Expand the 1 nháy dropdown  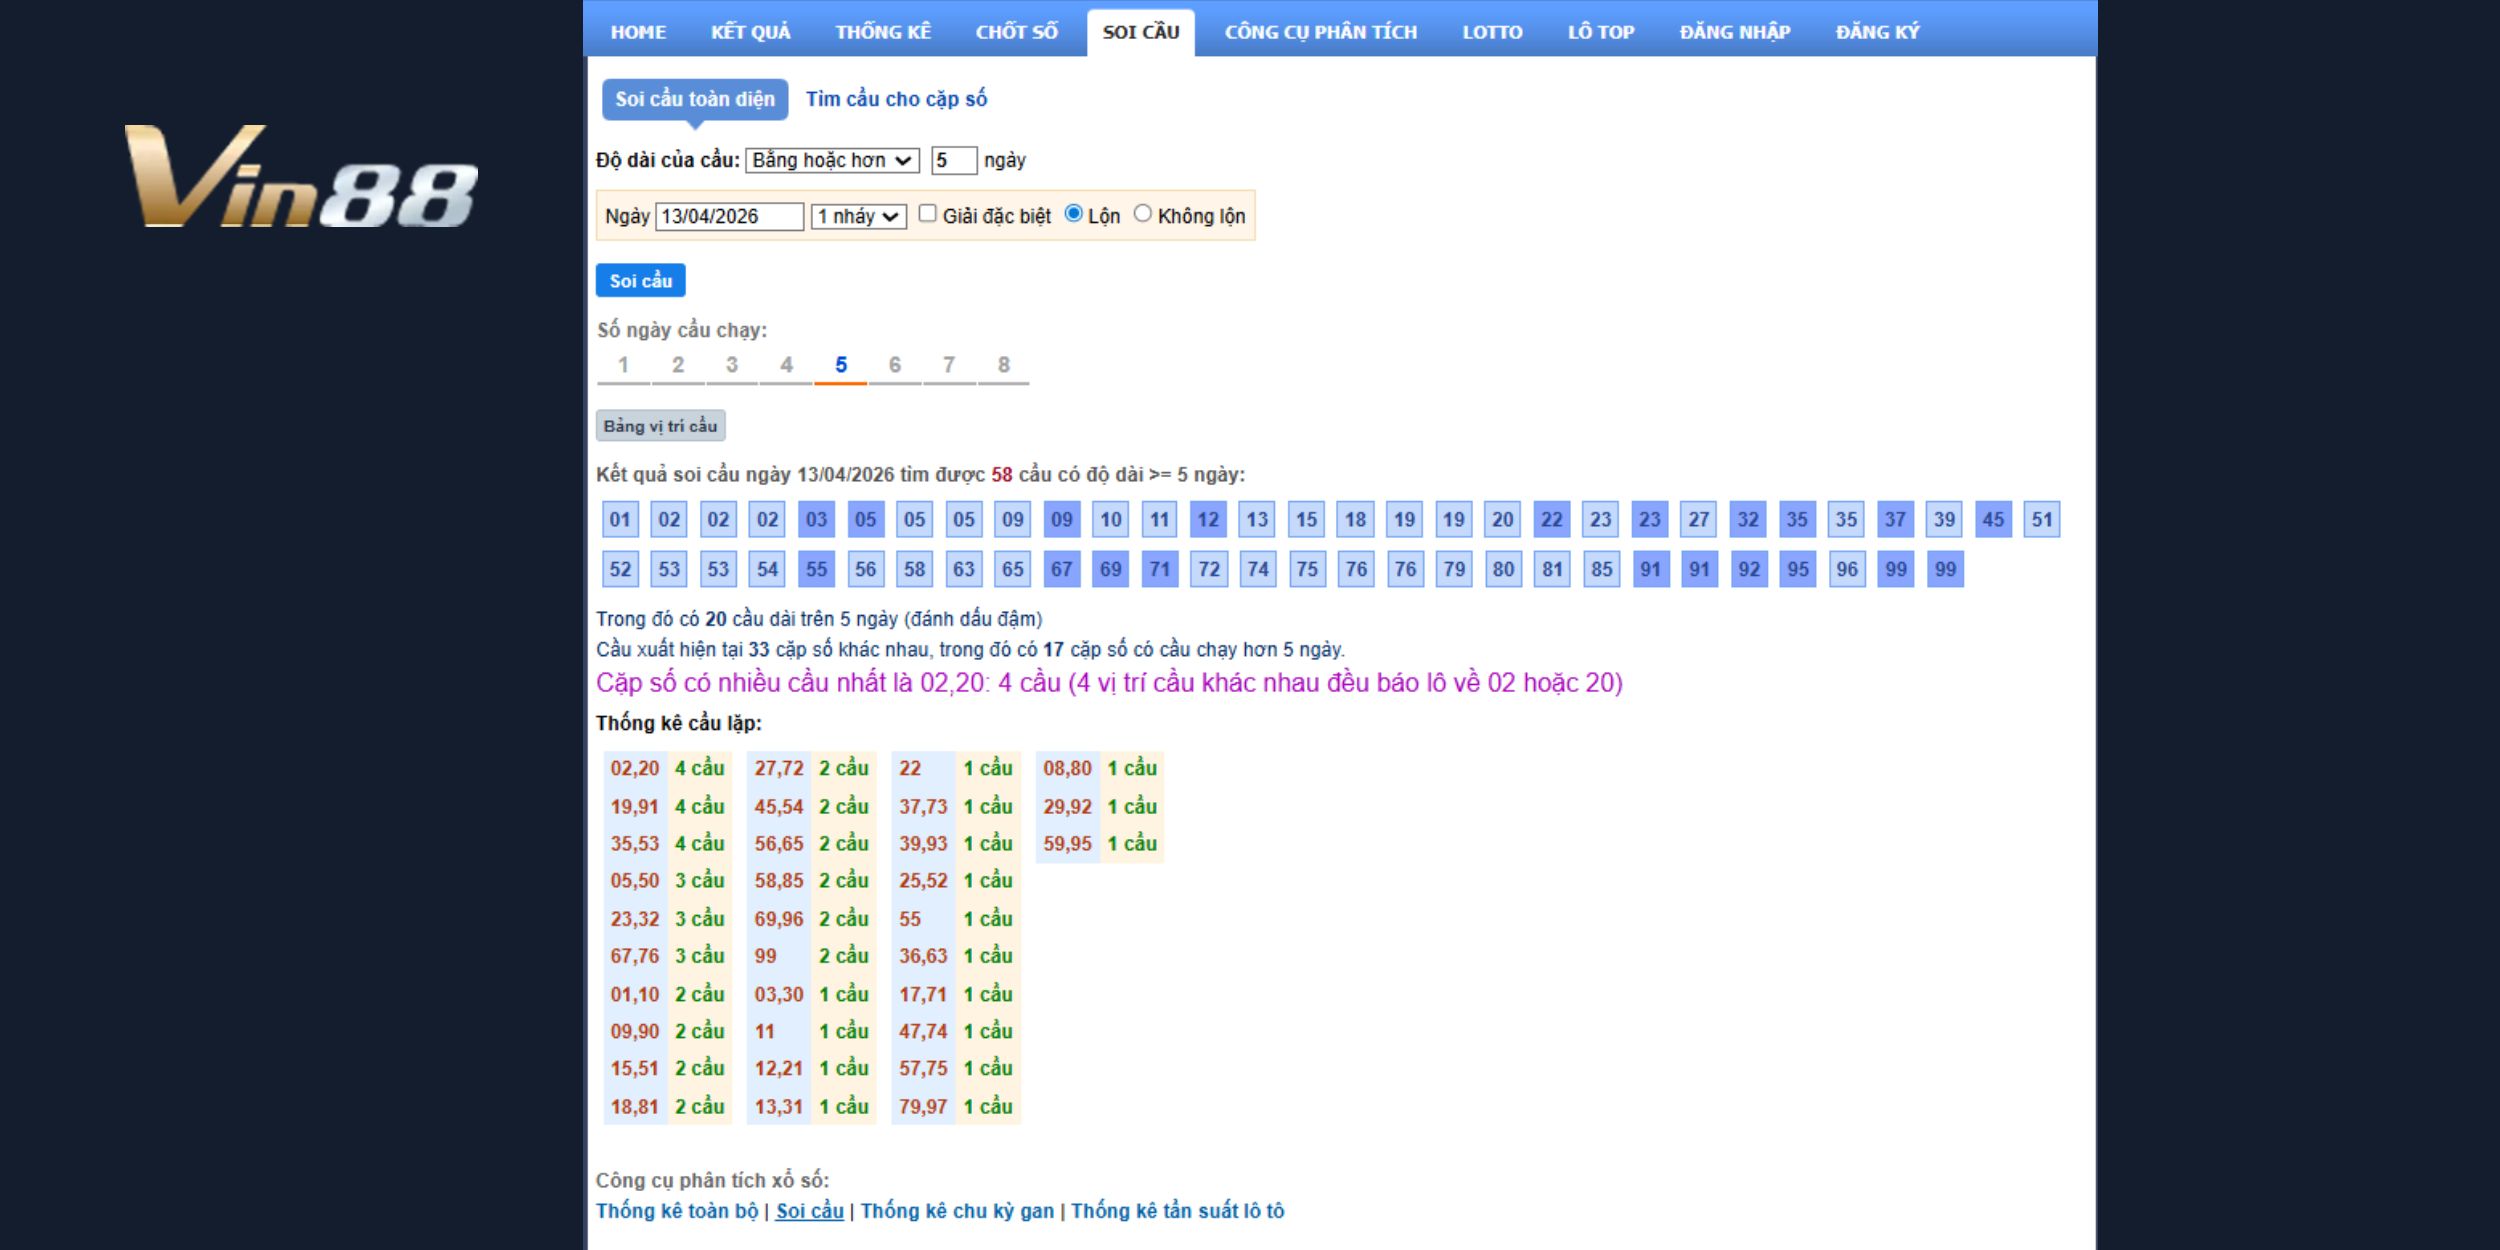859,216
